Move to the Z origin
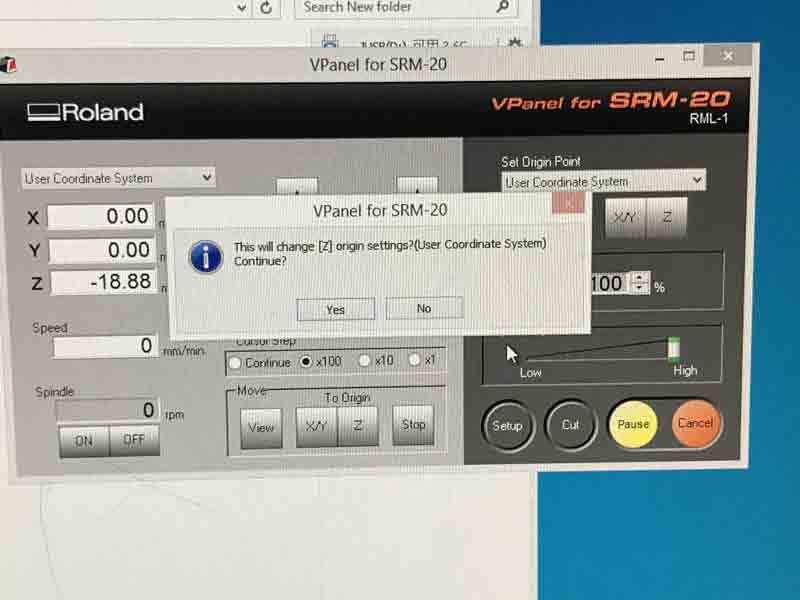 (x=358, y=425)
